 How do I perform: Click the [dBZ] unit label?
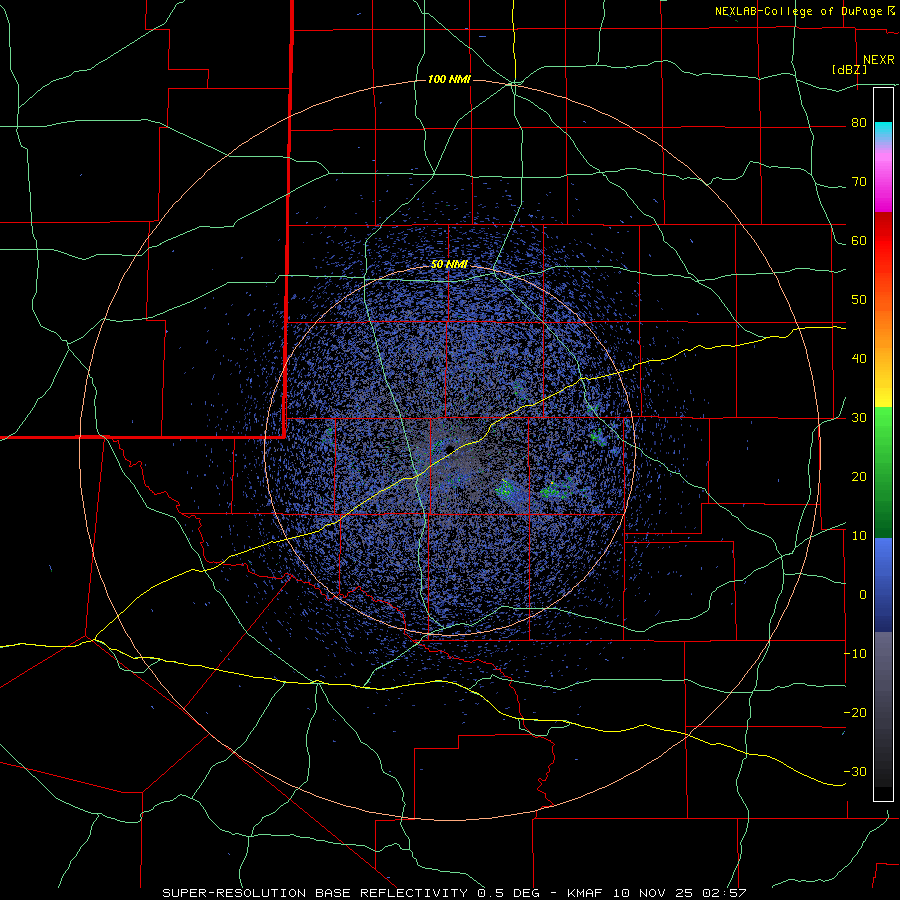(x=849, y=70)
